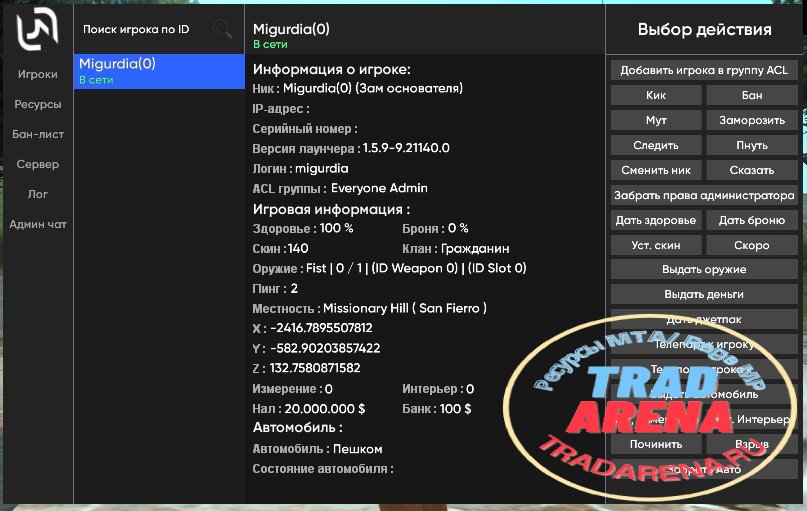807x511 pixels.
Task: Open the Лог section
Action: point(38,194)
